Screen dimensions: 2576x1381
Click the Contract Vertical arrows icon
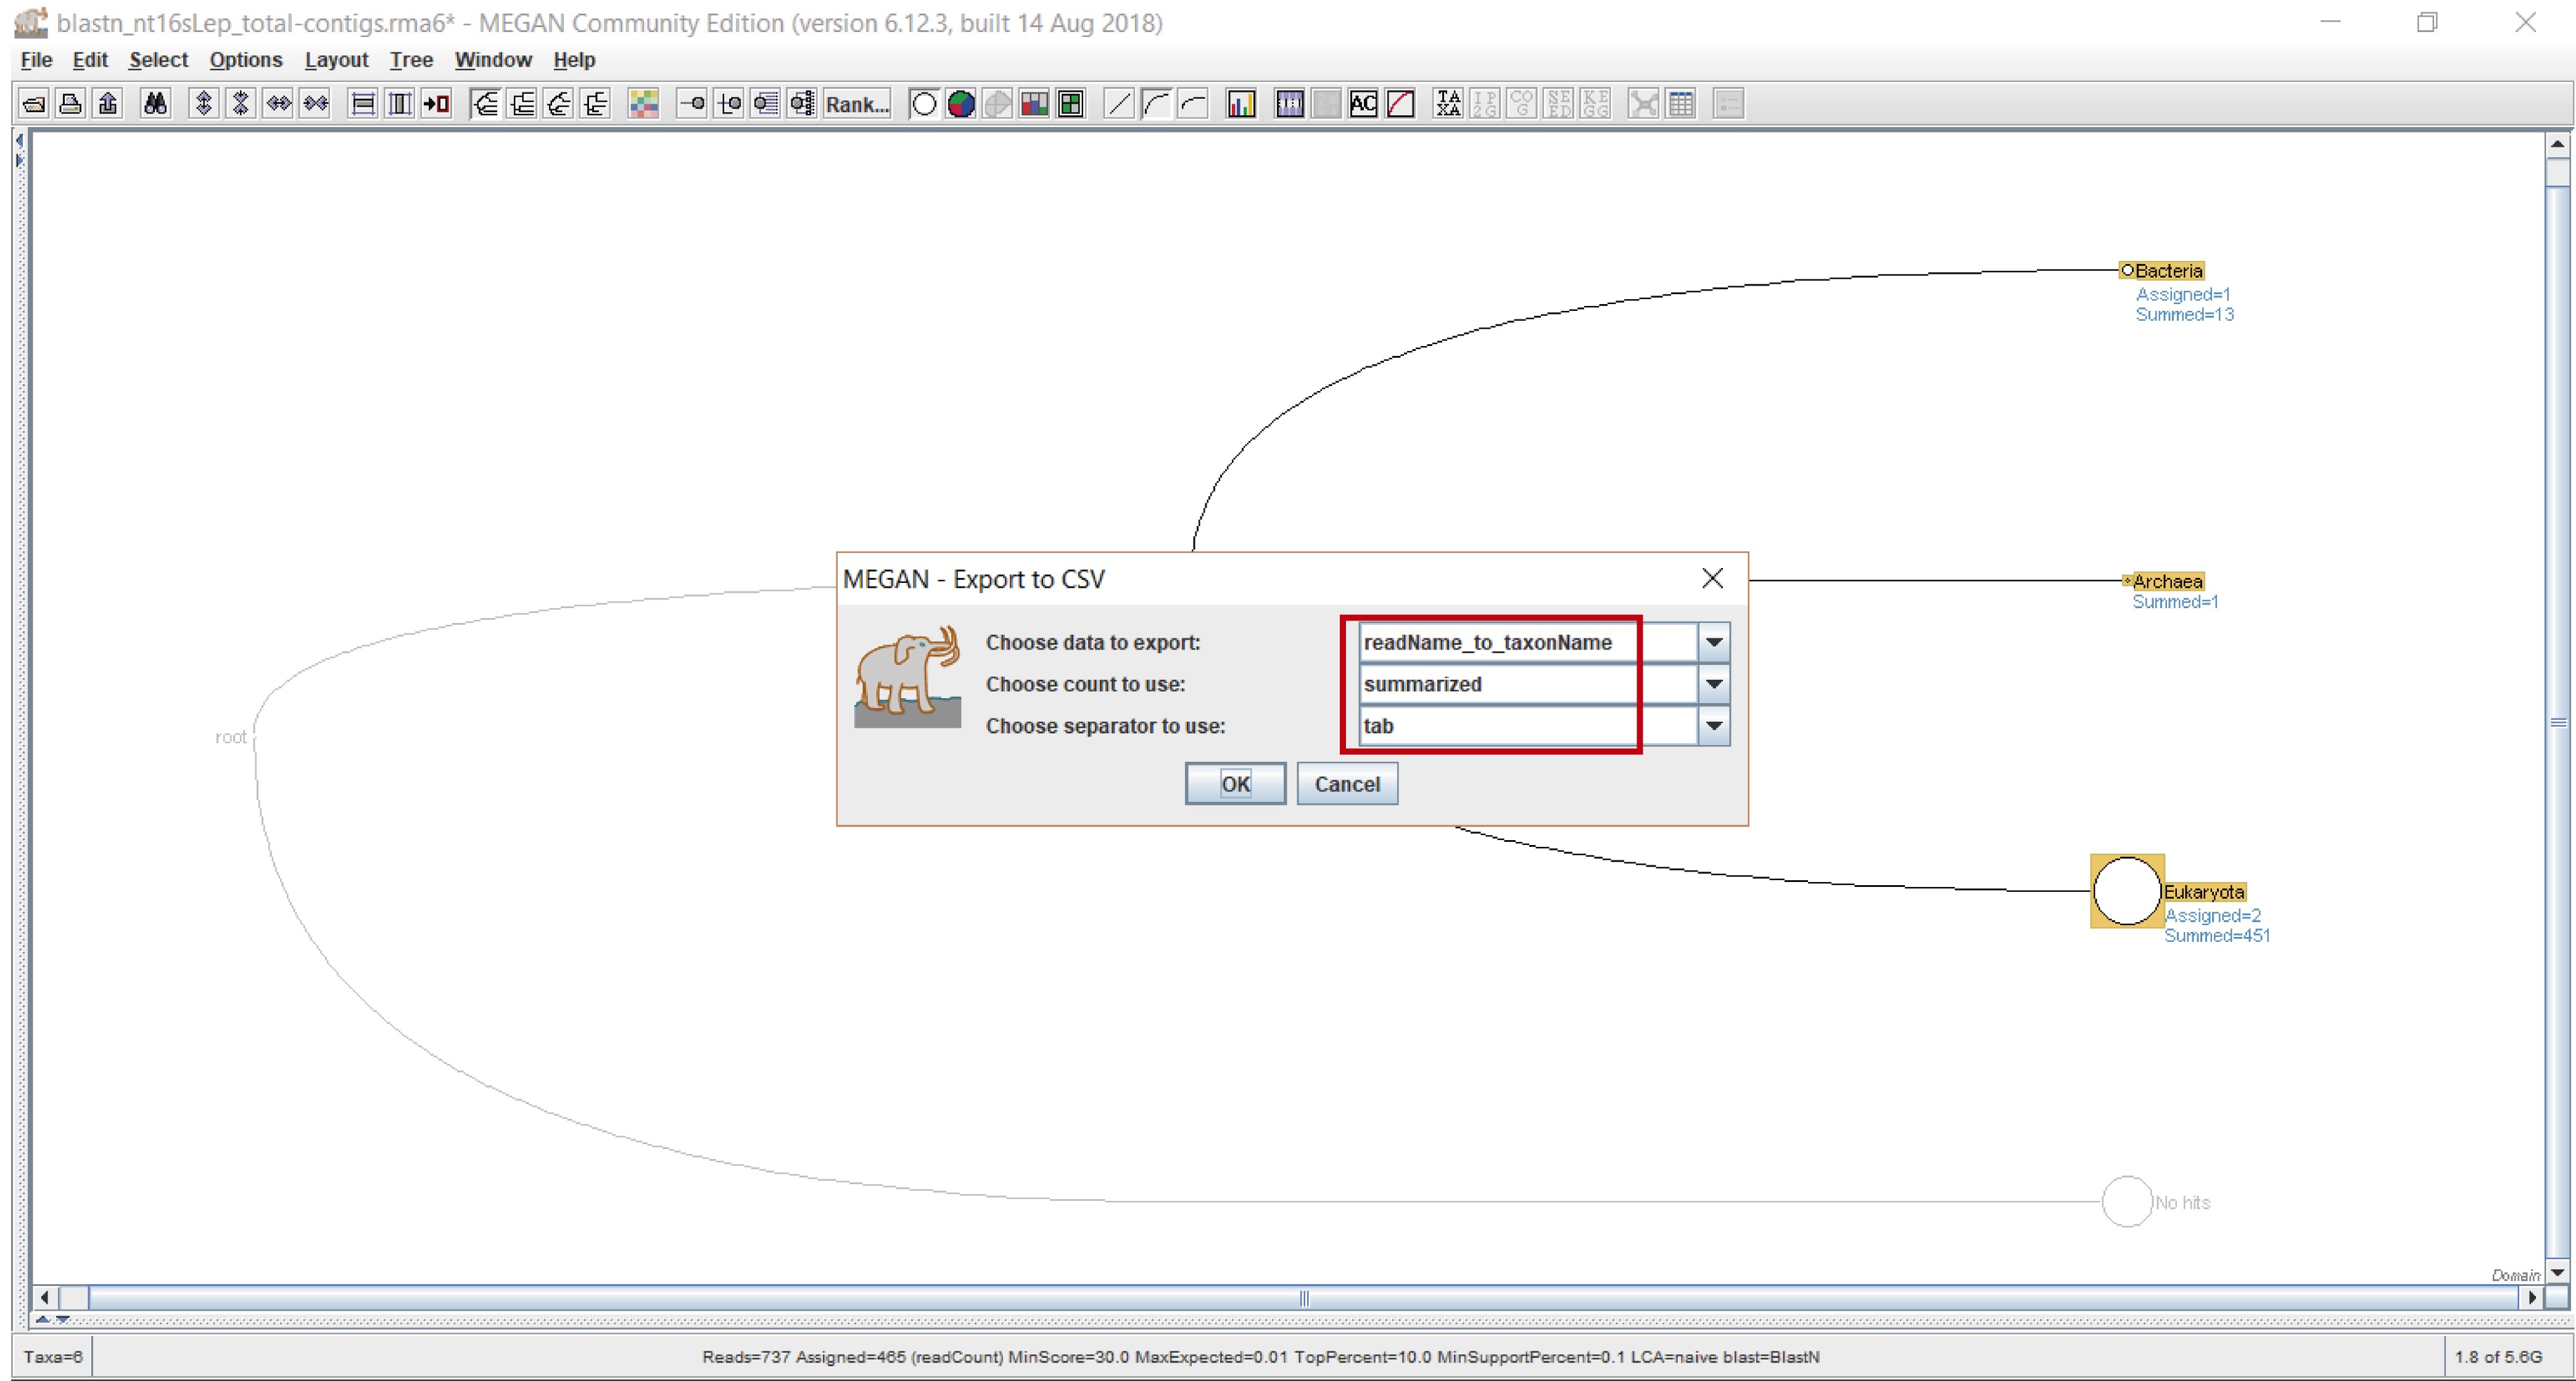(241, 104)
